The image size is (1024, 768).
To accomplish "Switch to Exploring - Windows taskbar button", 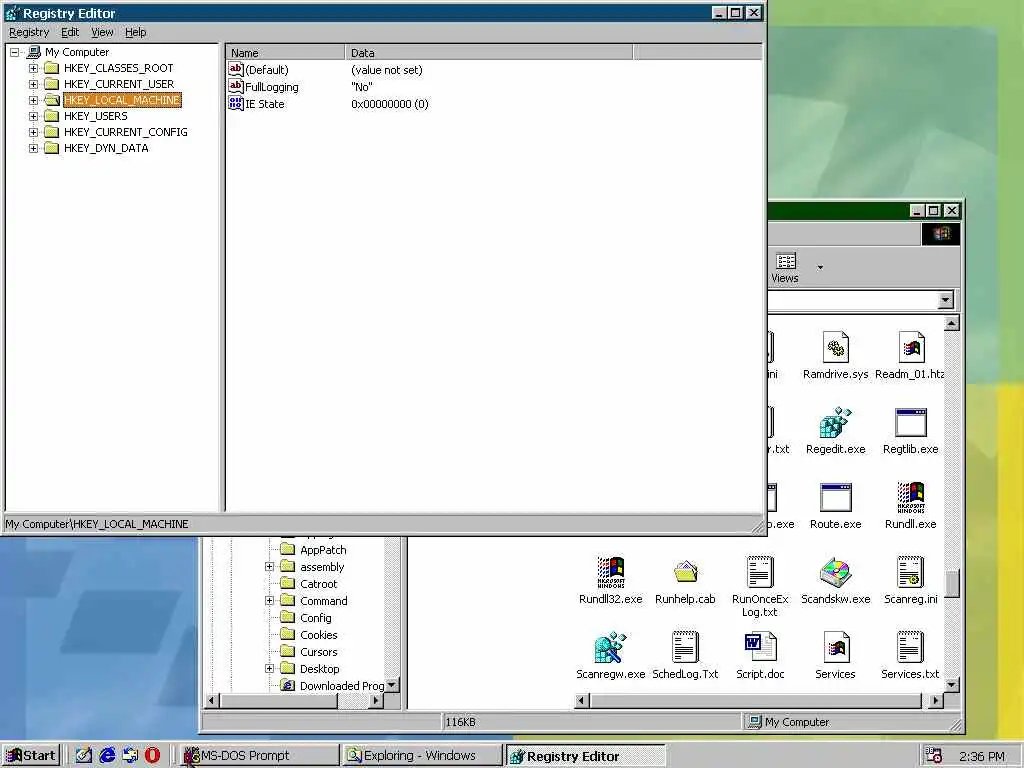I will pyautogui.click(x=422, y=756).
